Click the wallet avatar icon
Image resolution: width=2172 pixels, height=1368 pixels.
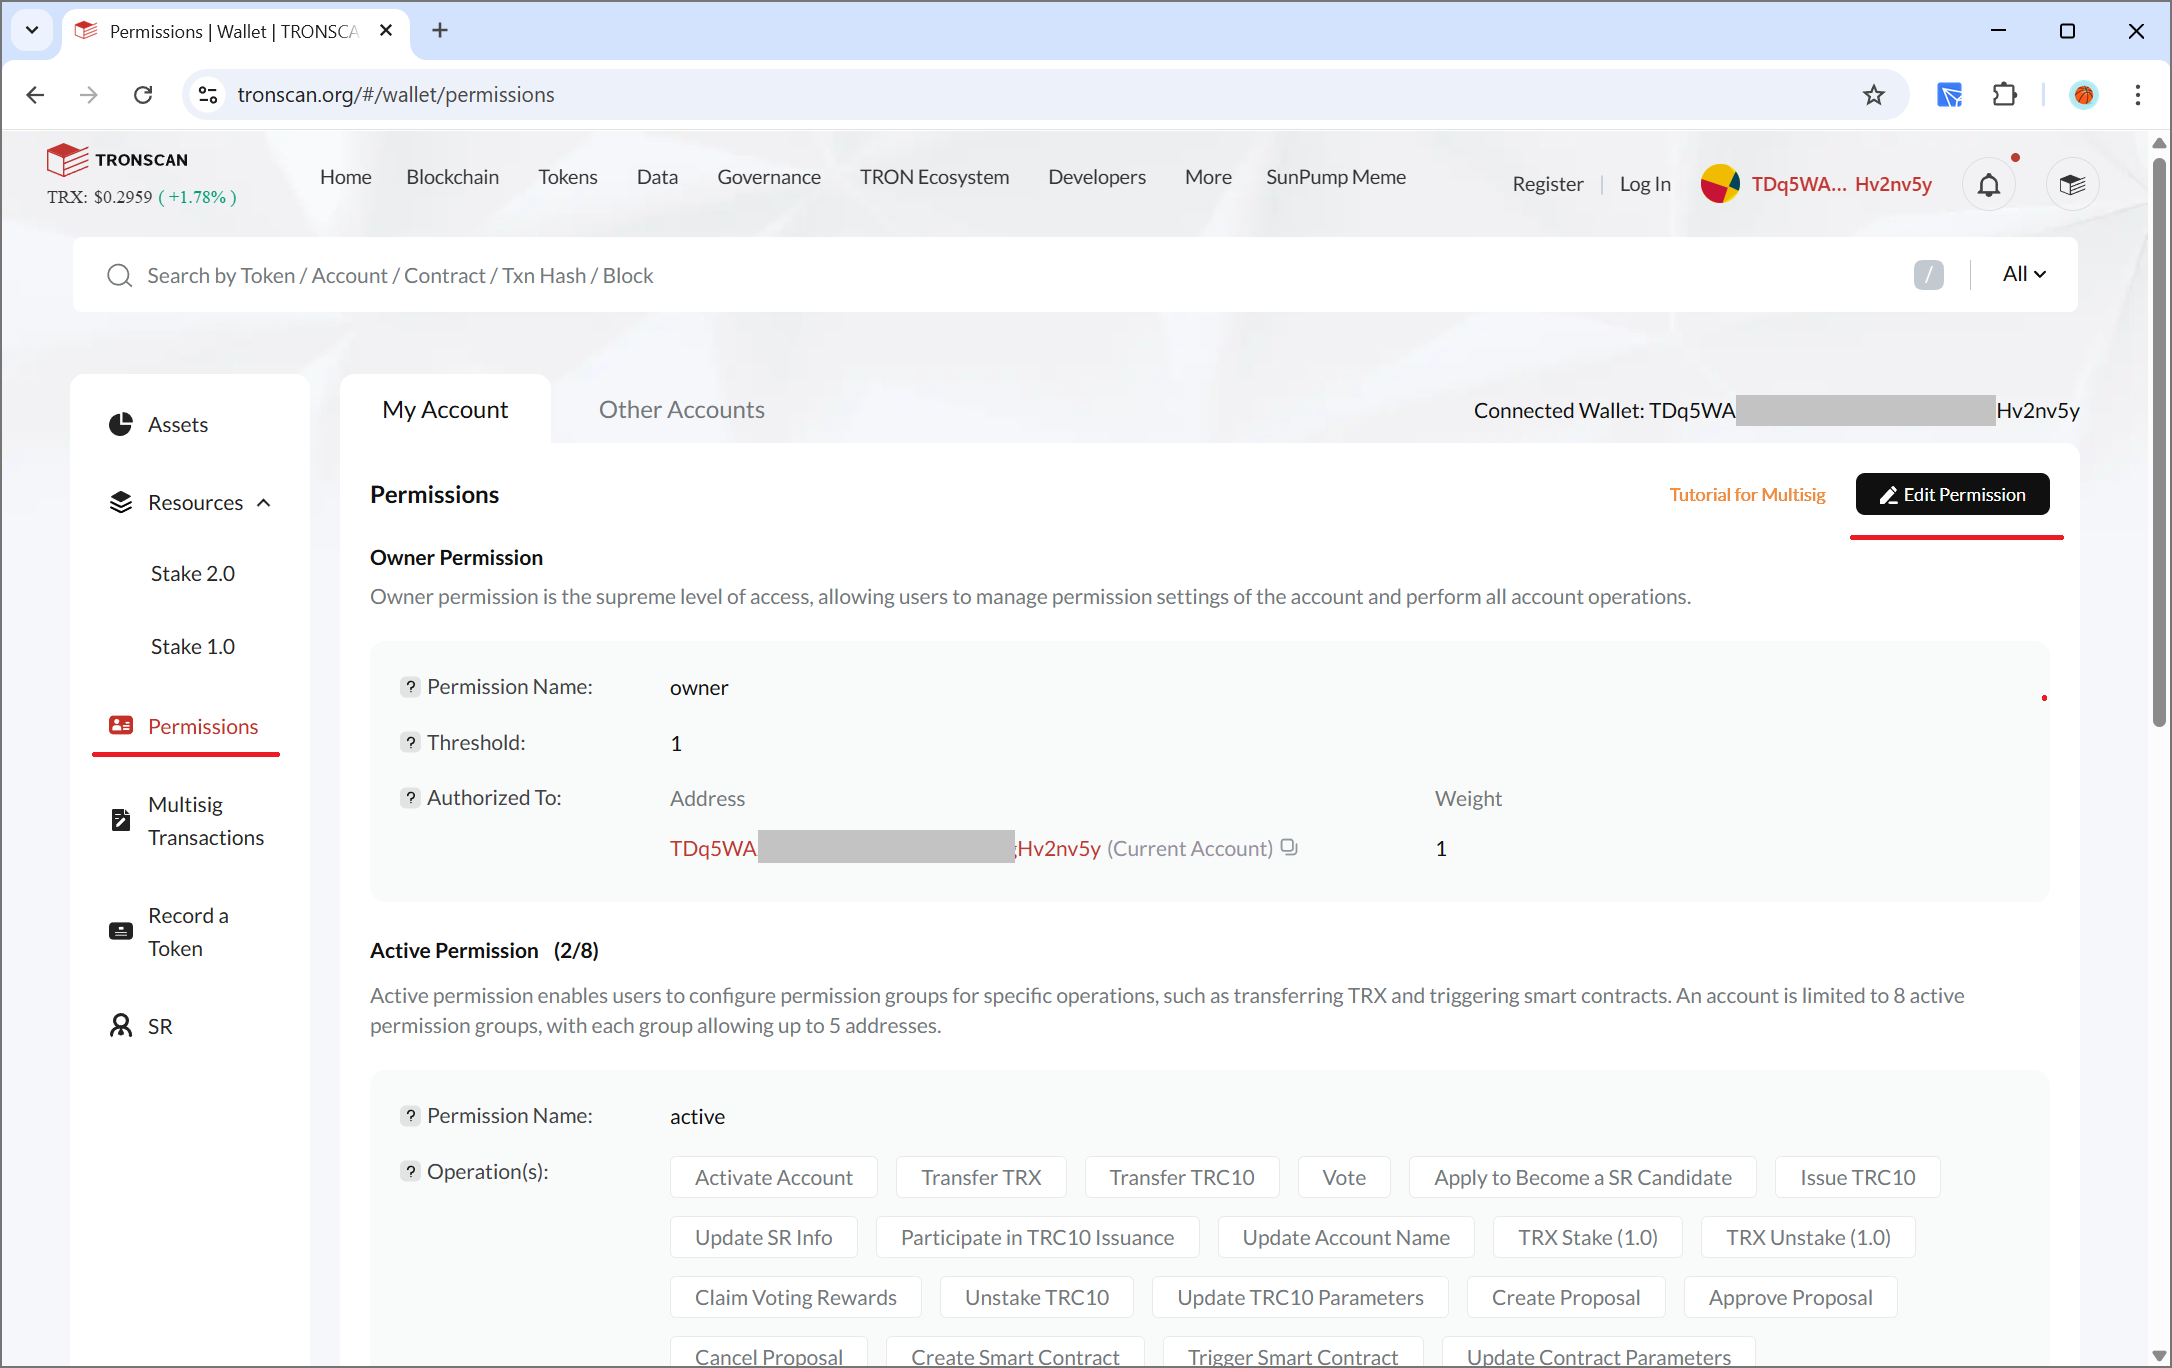click(x=1720, y=184)
